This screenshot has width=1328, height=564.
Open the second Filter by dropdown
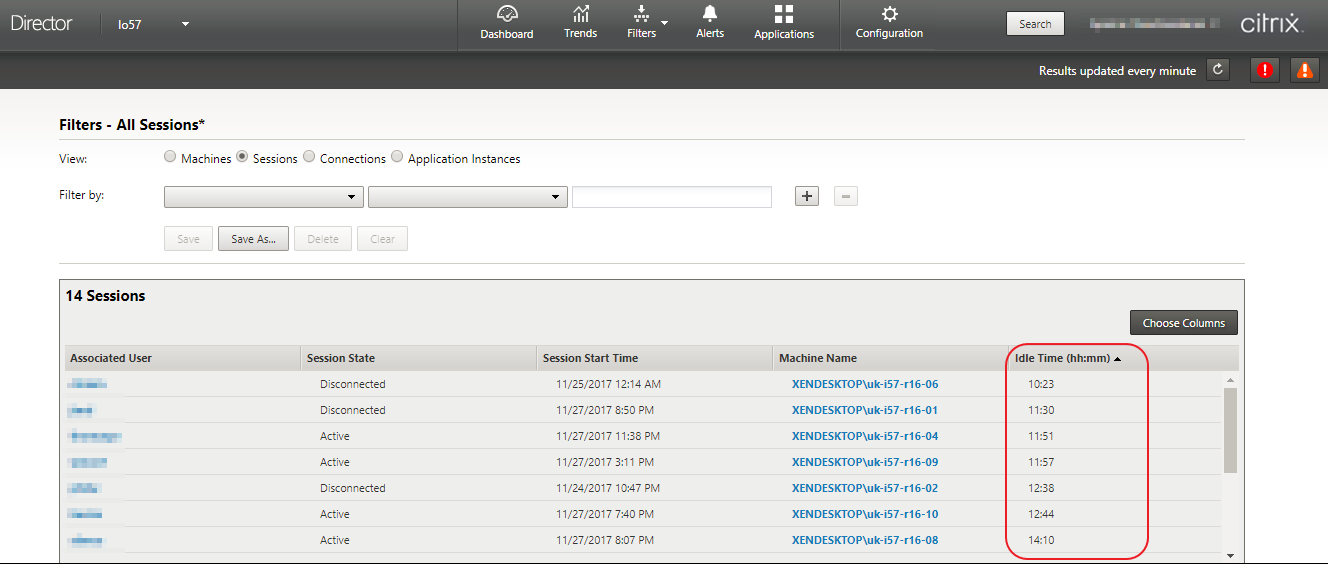[x=468, y=197]
